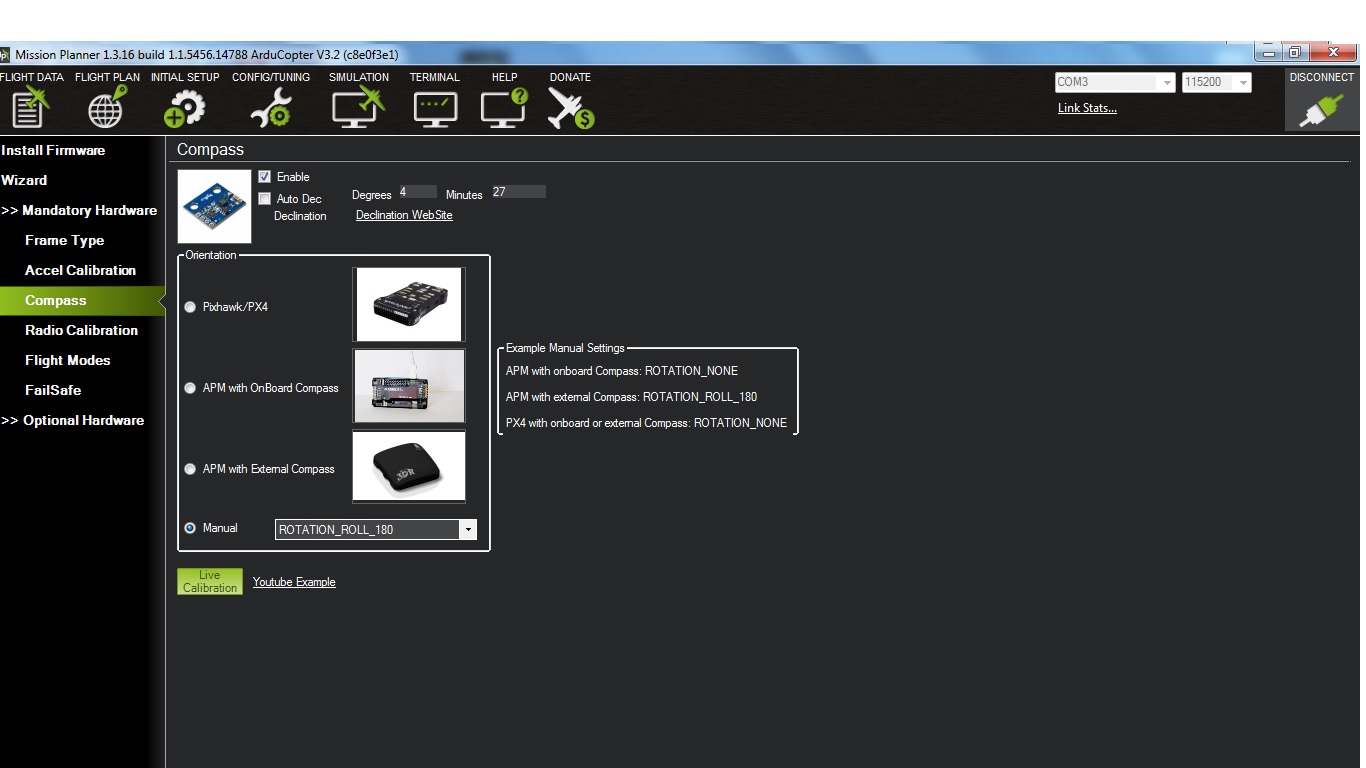Open Radio Calibration page
The height and width of the screenshot is (768, 1366).
tap(81, 330)
